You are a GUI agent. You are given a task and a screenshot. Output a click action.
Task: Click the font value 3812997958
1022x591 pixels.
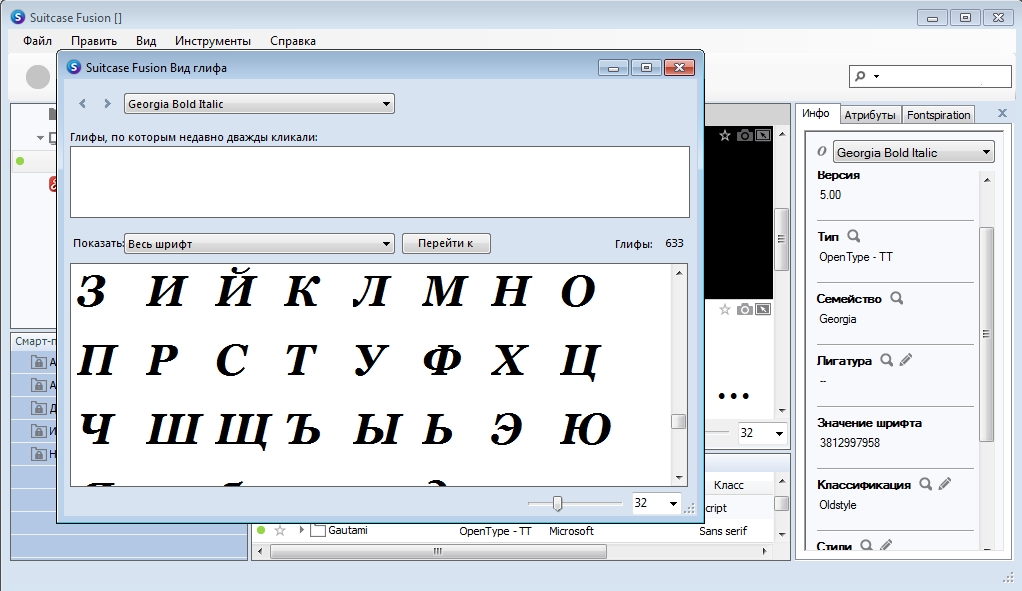(x=849, y=442)
